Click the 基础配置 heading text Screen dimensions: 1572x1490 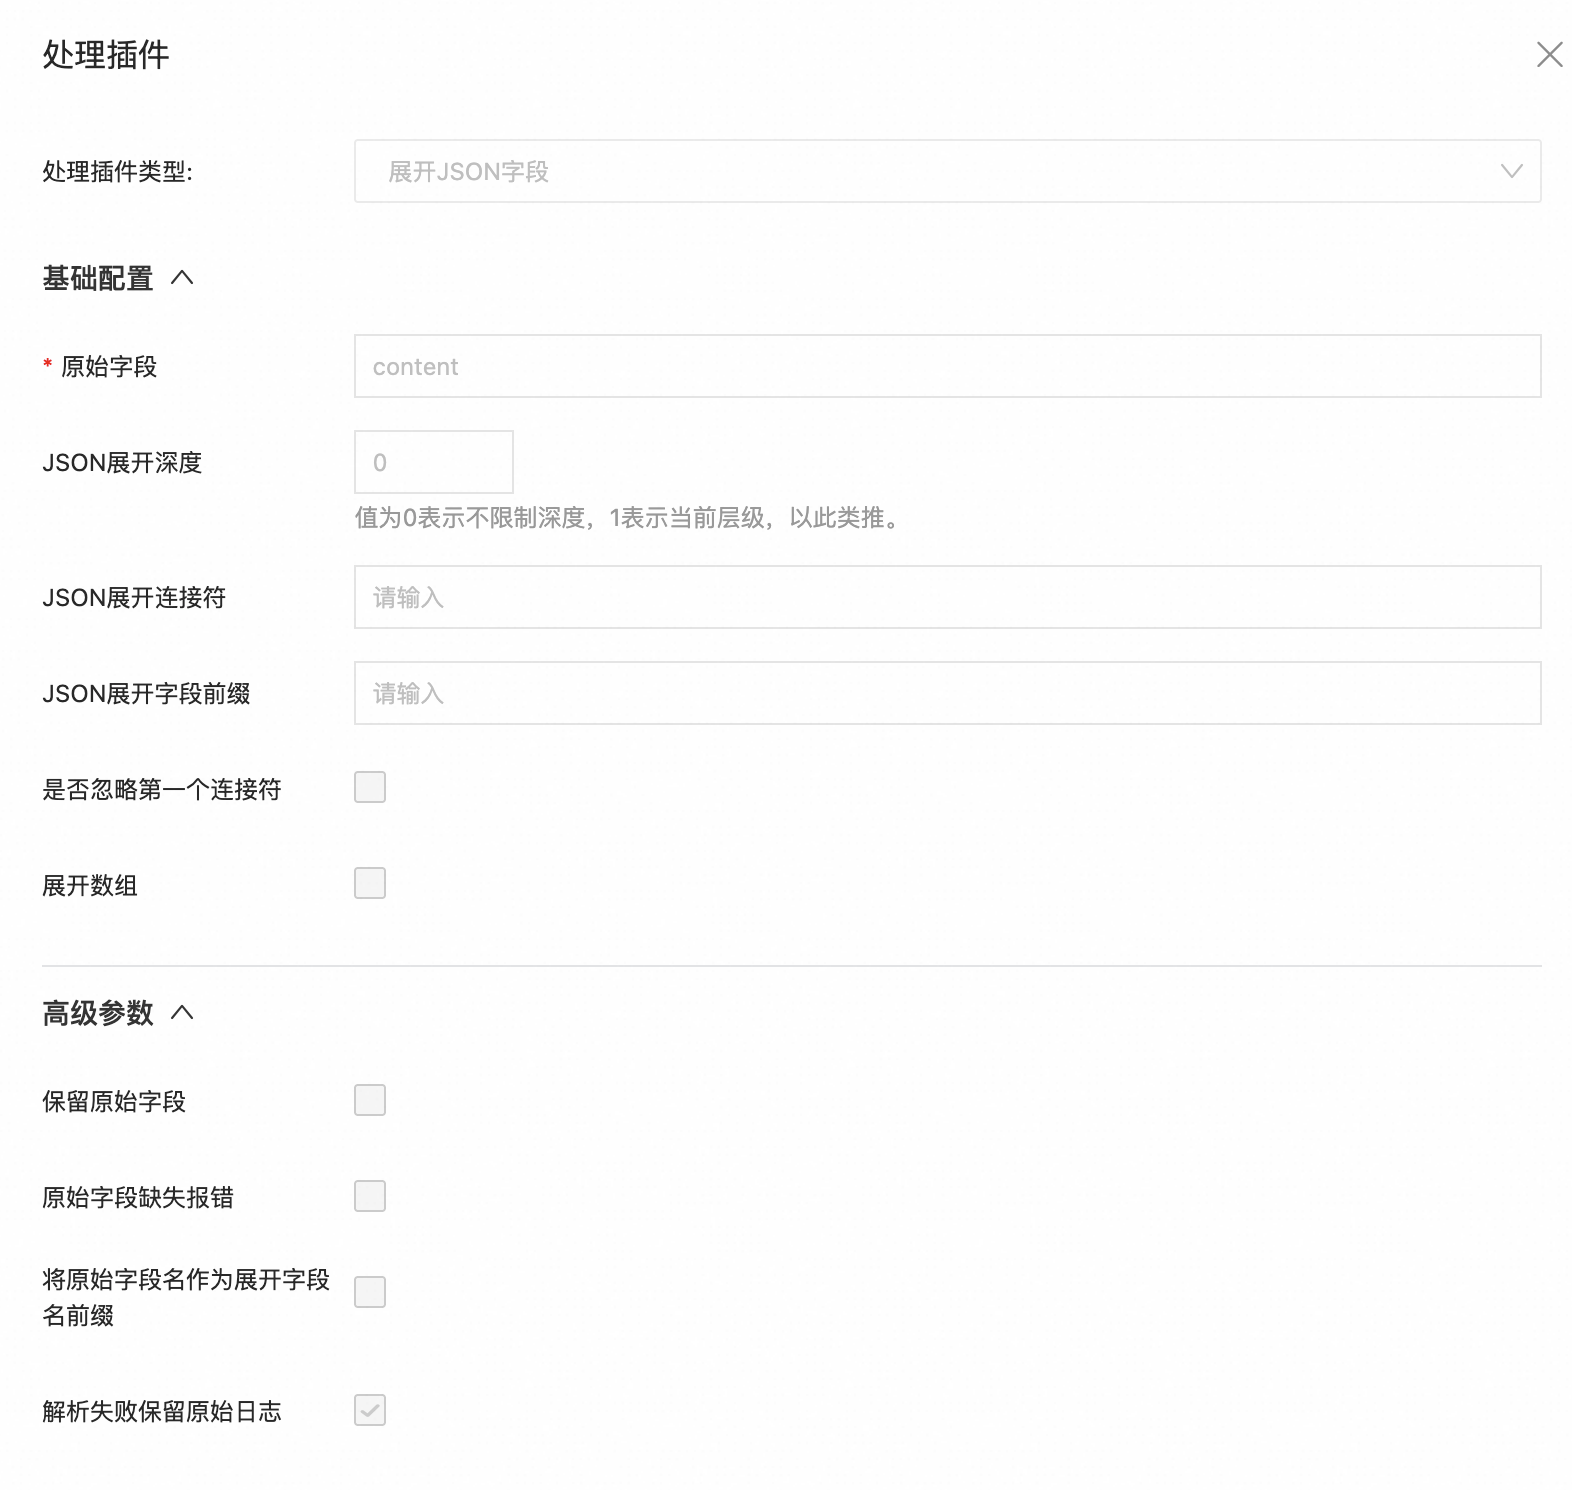pos(98,278)
